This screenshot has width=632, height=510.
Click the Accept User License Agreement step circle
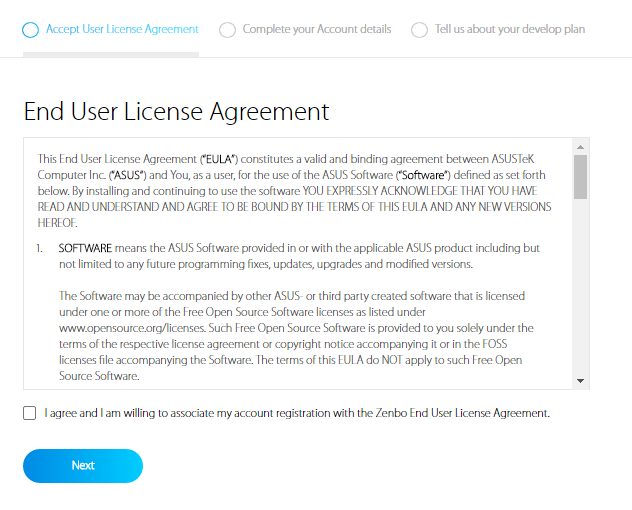[31, 30]
